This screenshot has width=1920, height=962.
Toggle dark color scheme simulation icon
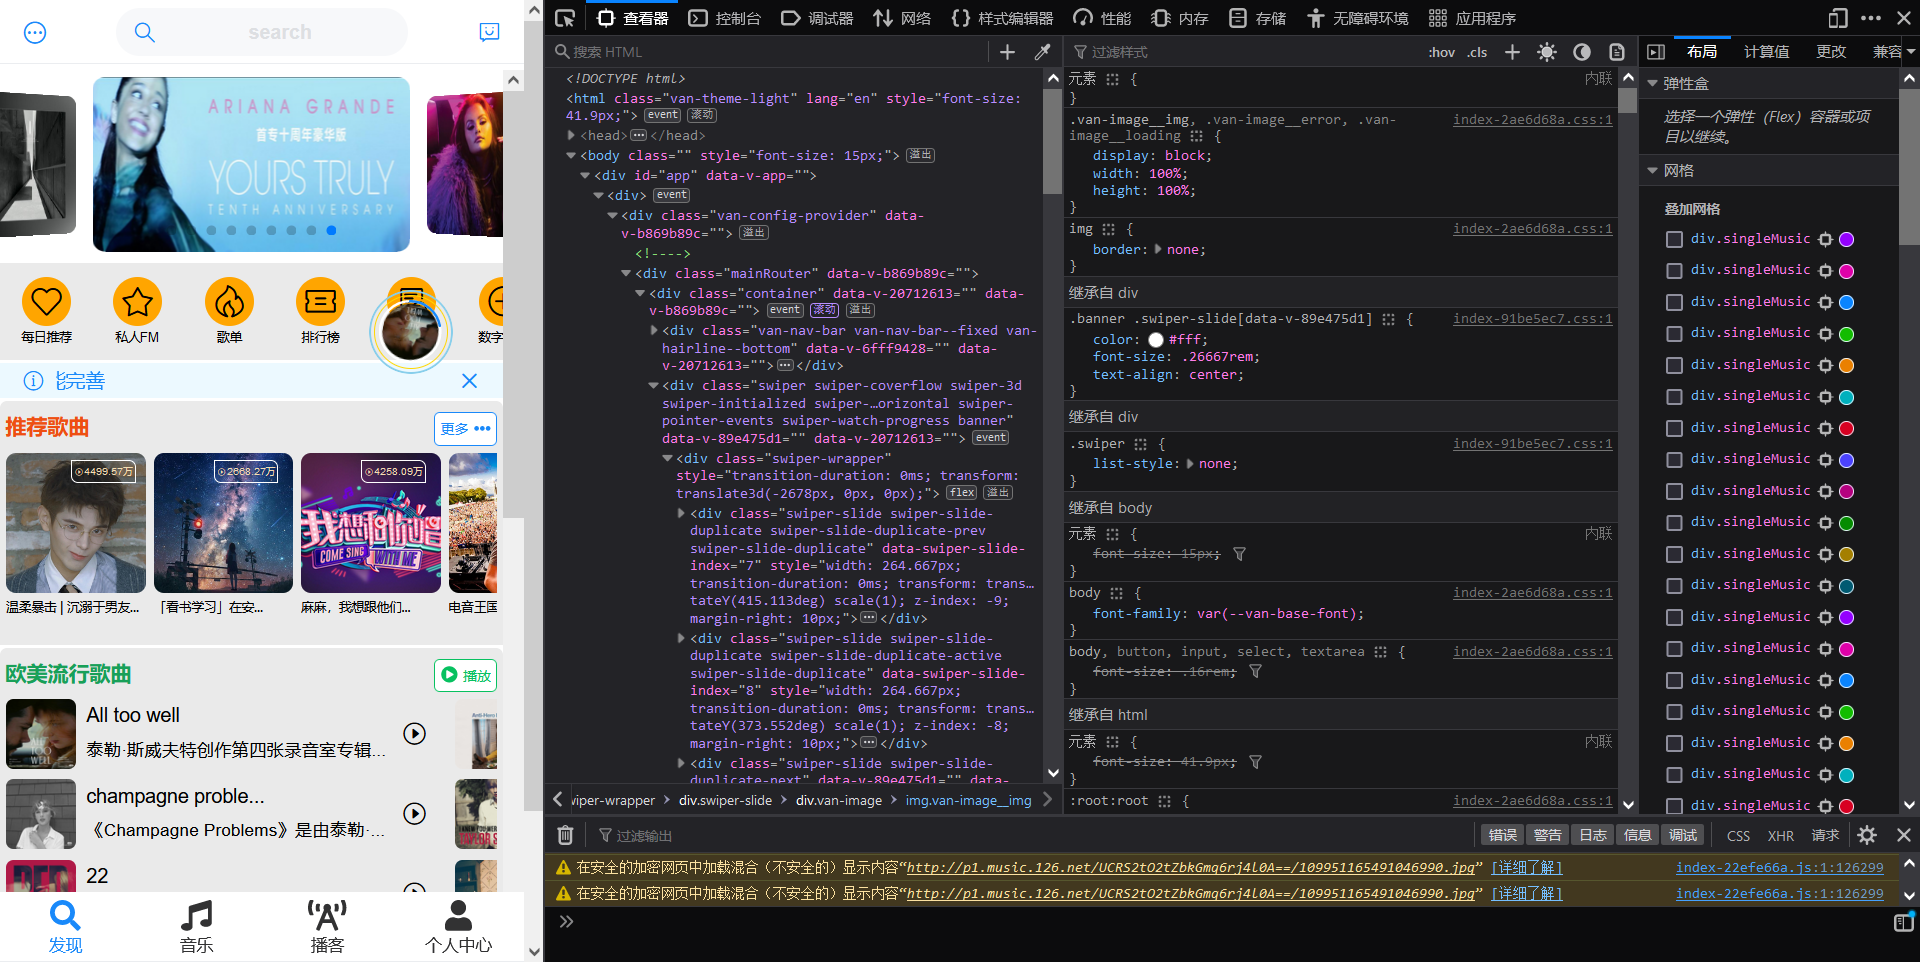click(1582, 52)
